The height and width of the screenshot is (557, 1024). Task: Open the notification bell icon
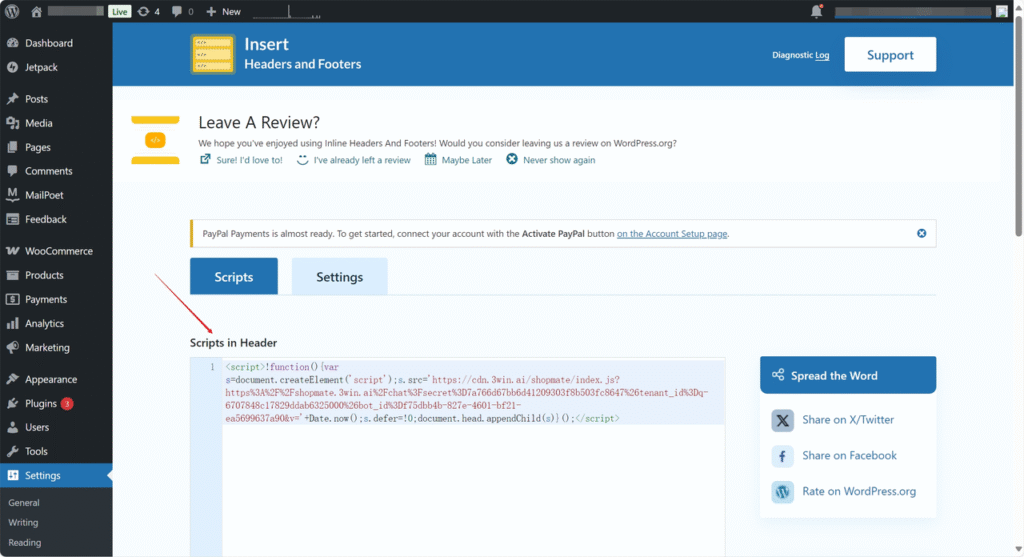pos(816,11)
